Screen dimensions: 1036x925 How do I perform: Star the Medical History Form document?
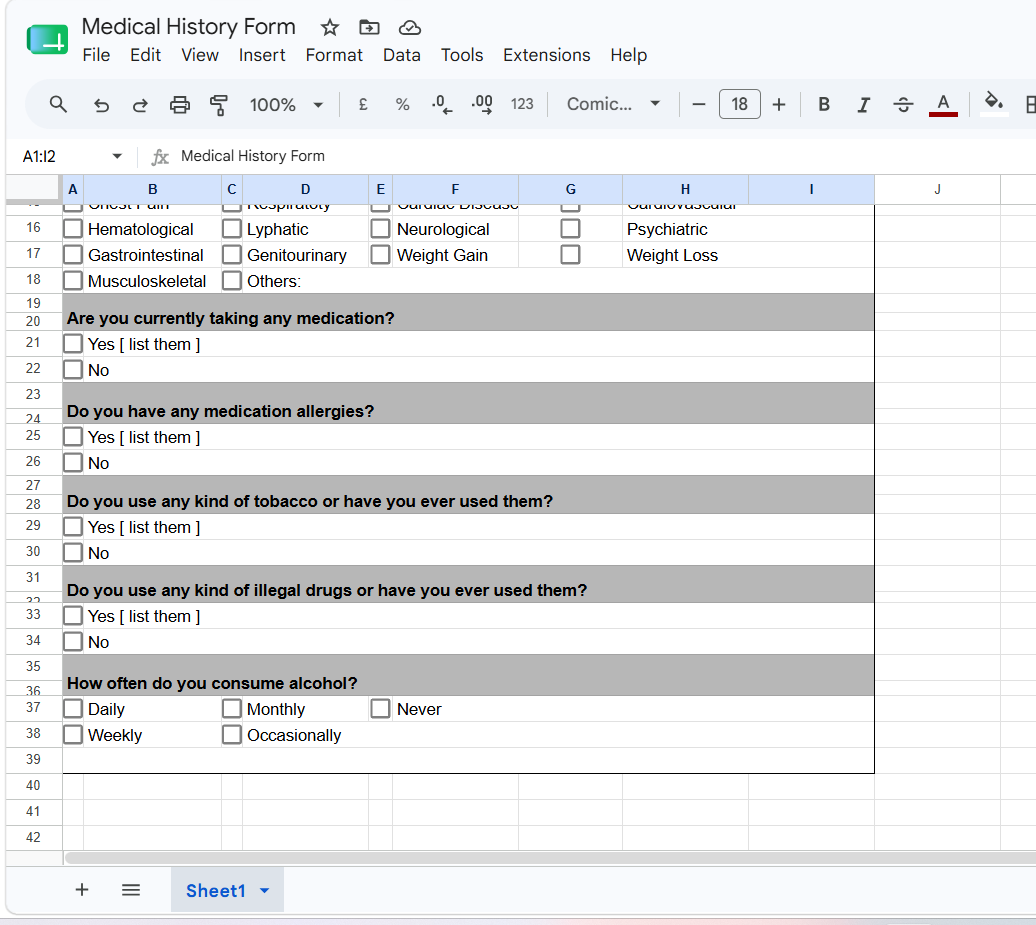[x=329, y=28]
